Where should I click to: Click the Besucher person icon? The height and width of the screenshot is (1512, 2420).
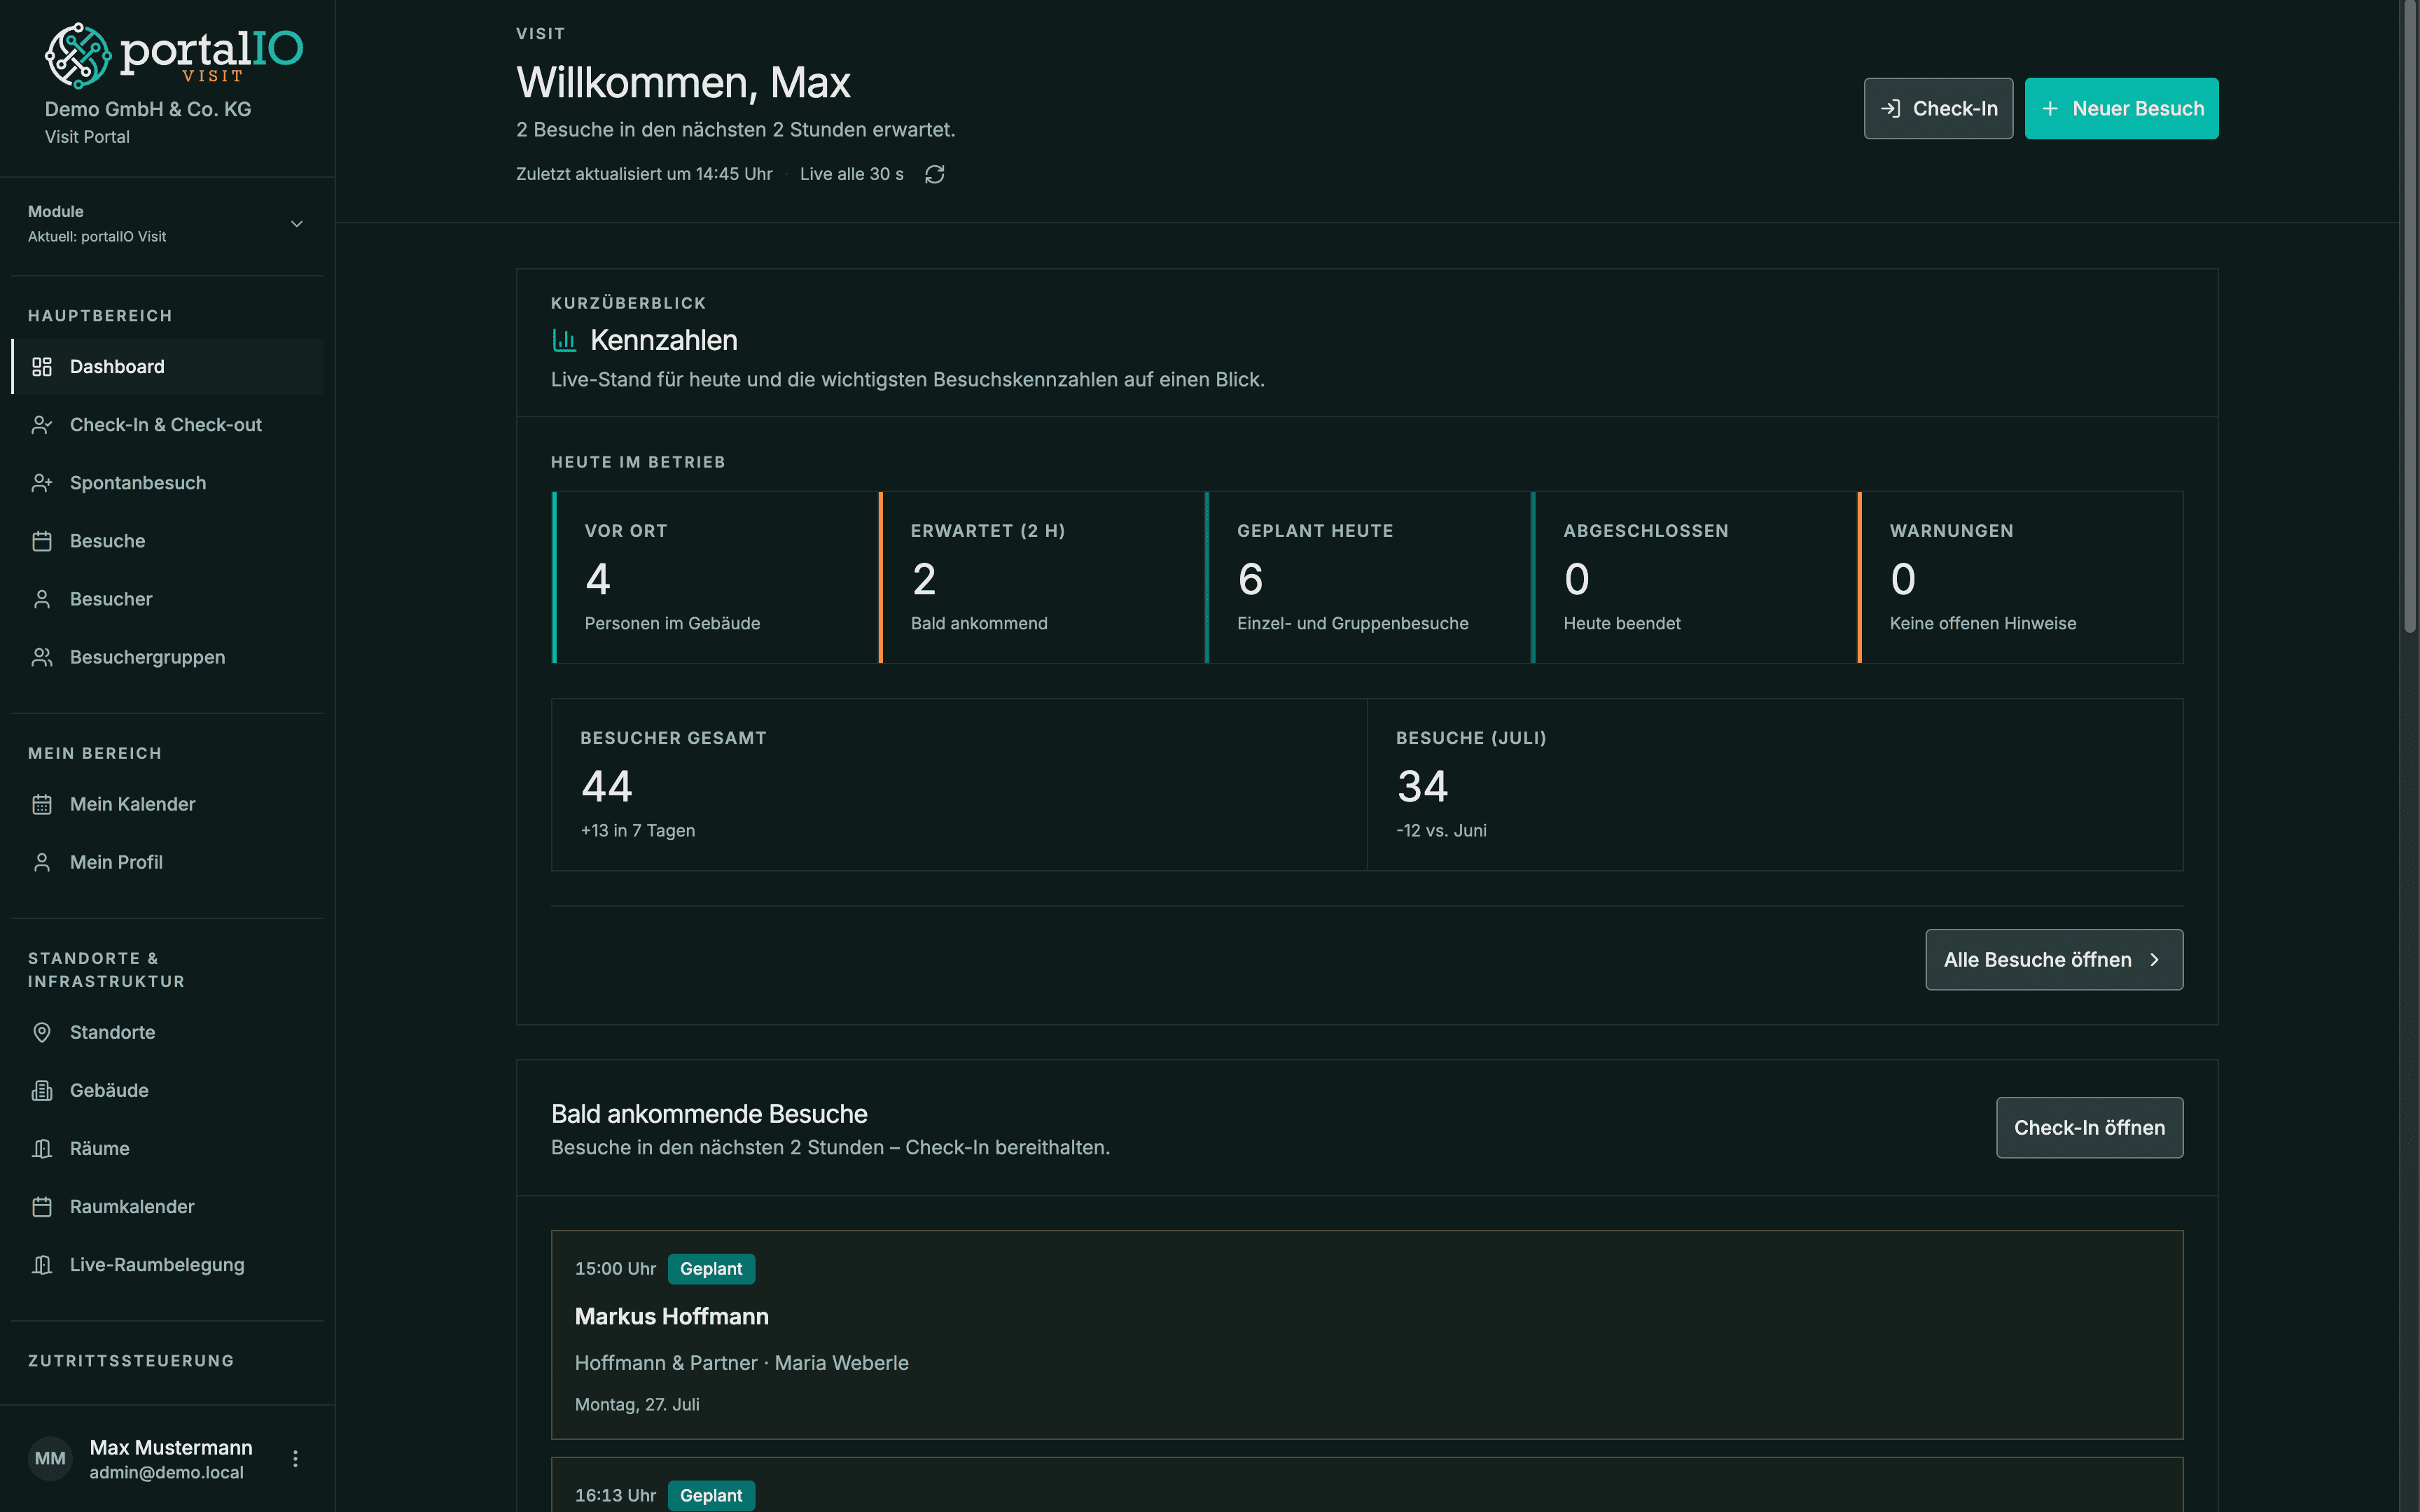(x=42, y=599)
